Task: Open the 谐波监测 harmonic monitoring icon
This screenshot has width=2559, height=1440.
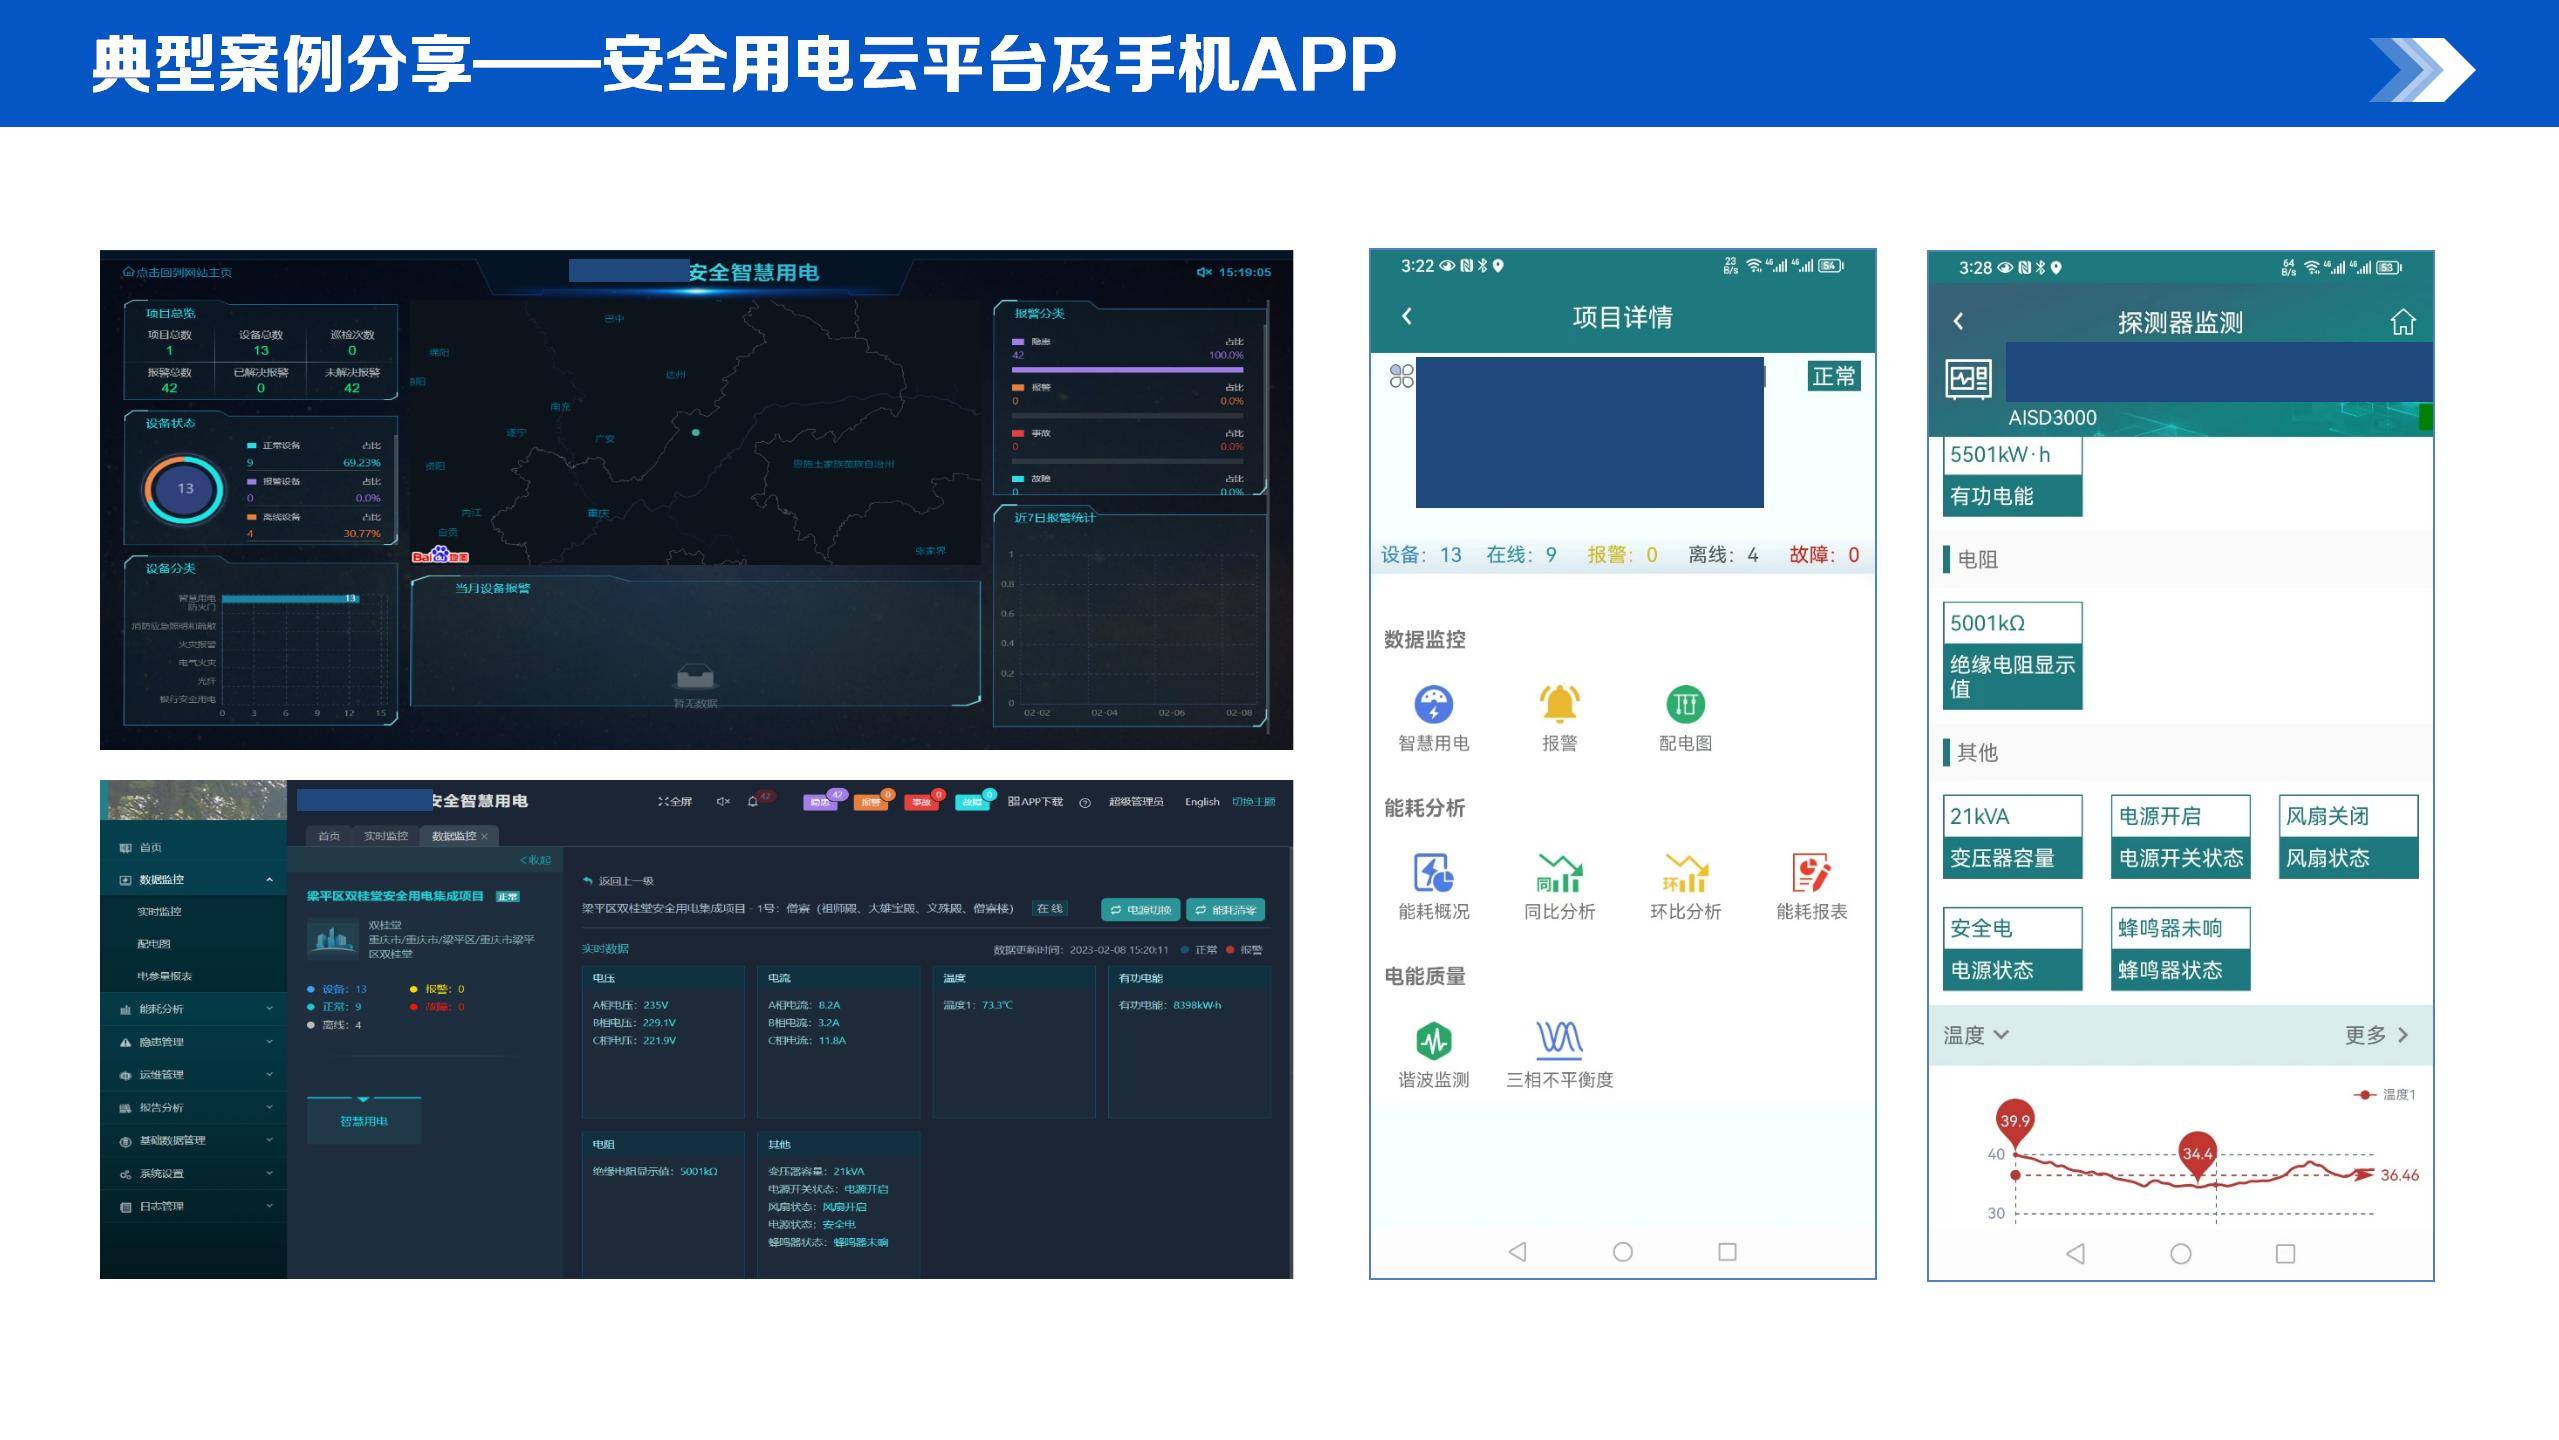Action: pyautogui.click(x=1433, y=1041)
